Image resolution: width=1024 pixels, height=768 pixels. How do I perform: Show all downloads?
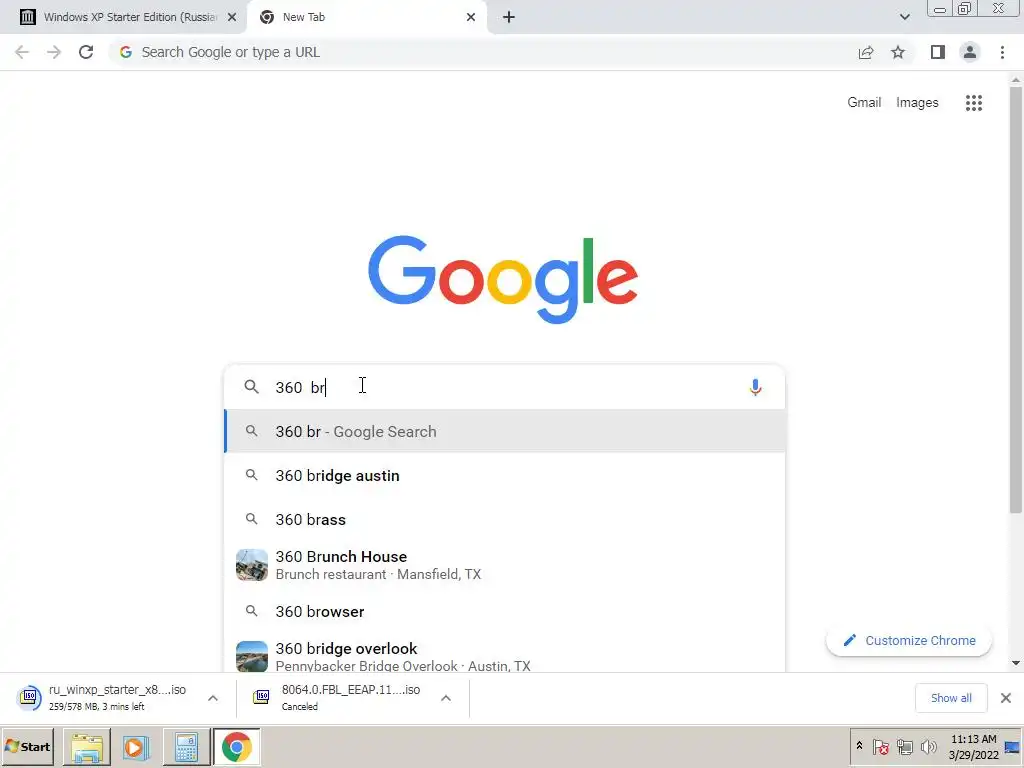951,698
